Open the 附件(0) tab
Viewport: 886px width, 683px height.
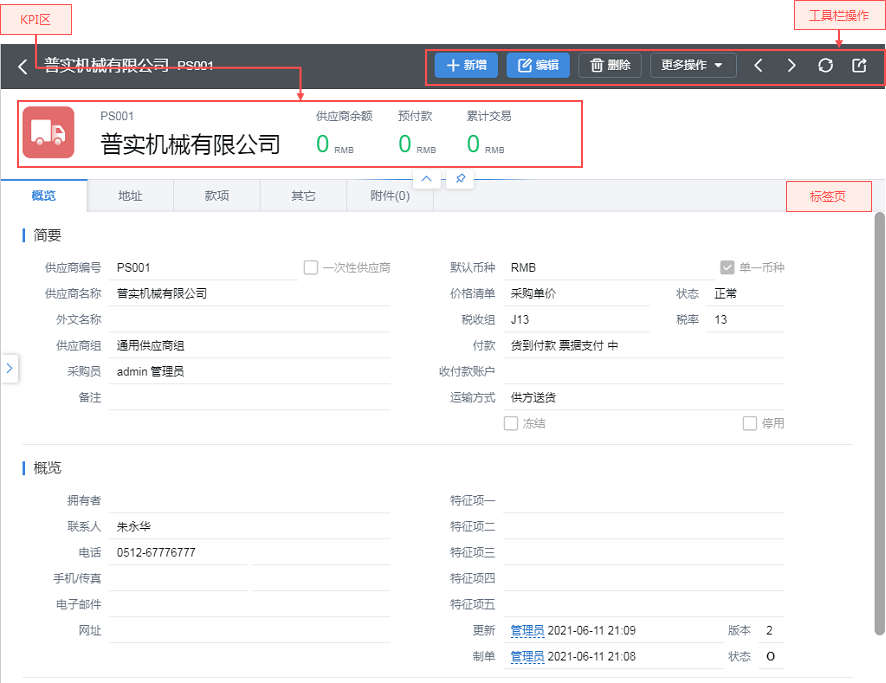(390, 196)
